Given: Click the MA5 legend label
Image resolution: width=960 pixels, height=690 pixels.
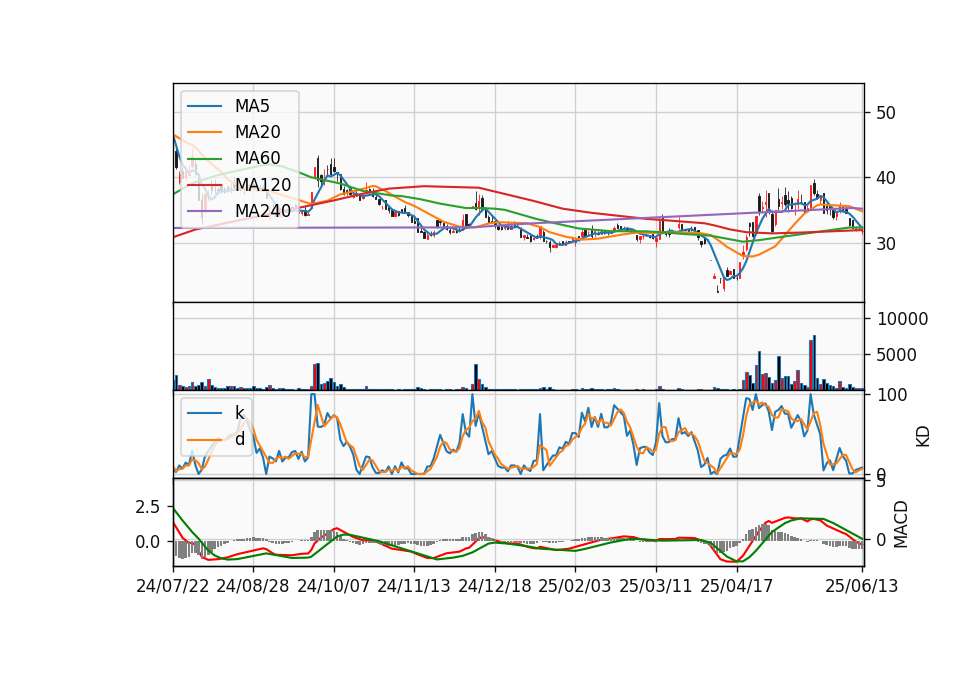Looking at the screenshot, I should (252, 106).
